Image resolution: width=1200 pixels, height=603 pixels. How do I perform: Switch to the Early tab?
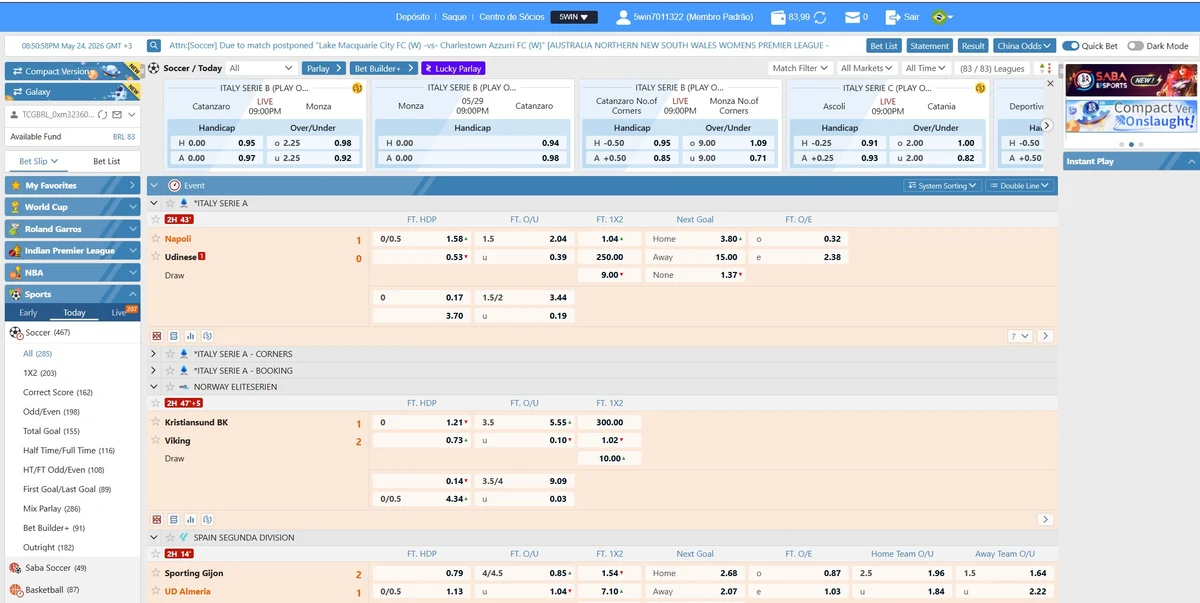pyautogui.click(x=28, y=313)
